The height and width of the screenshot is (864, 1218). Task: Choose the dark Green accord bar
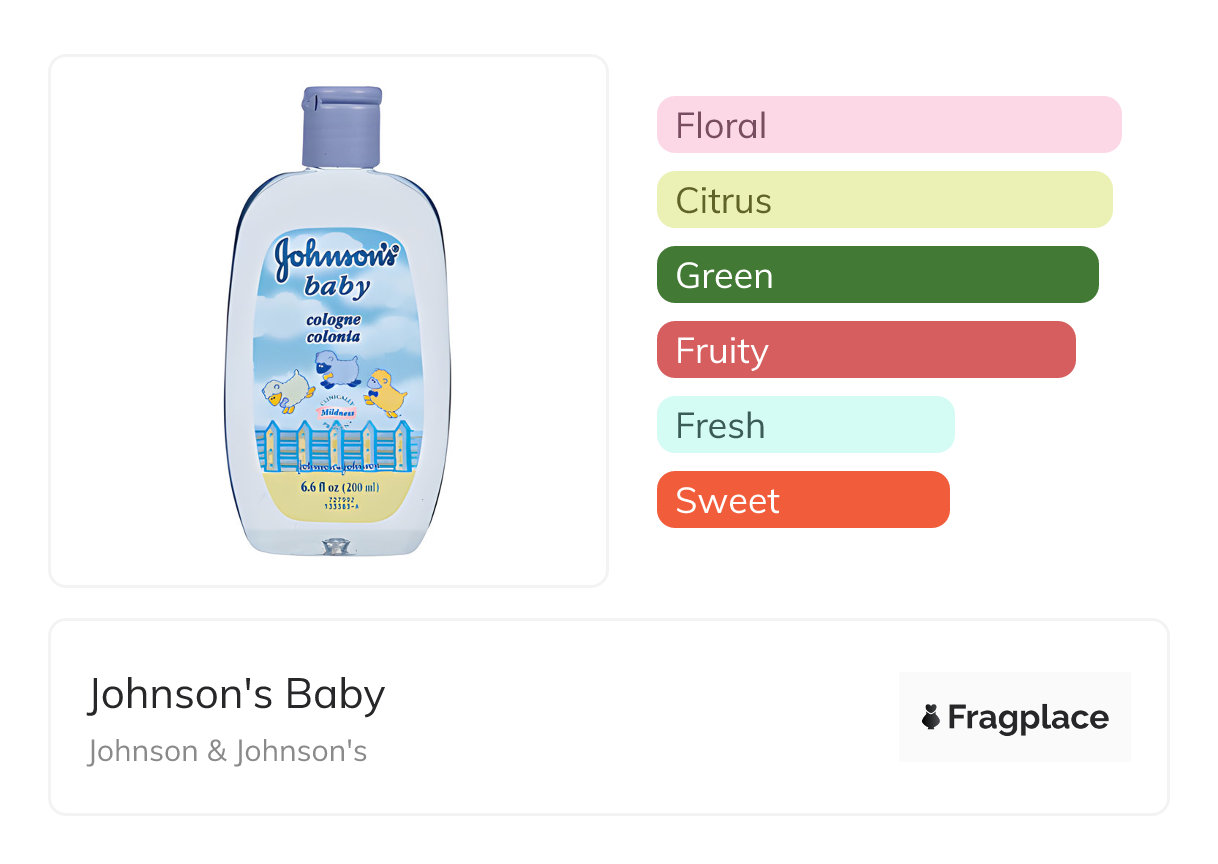[x=877, y=275]
